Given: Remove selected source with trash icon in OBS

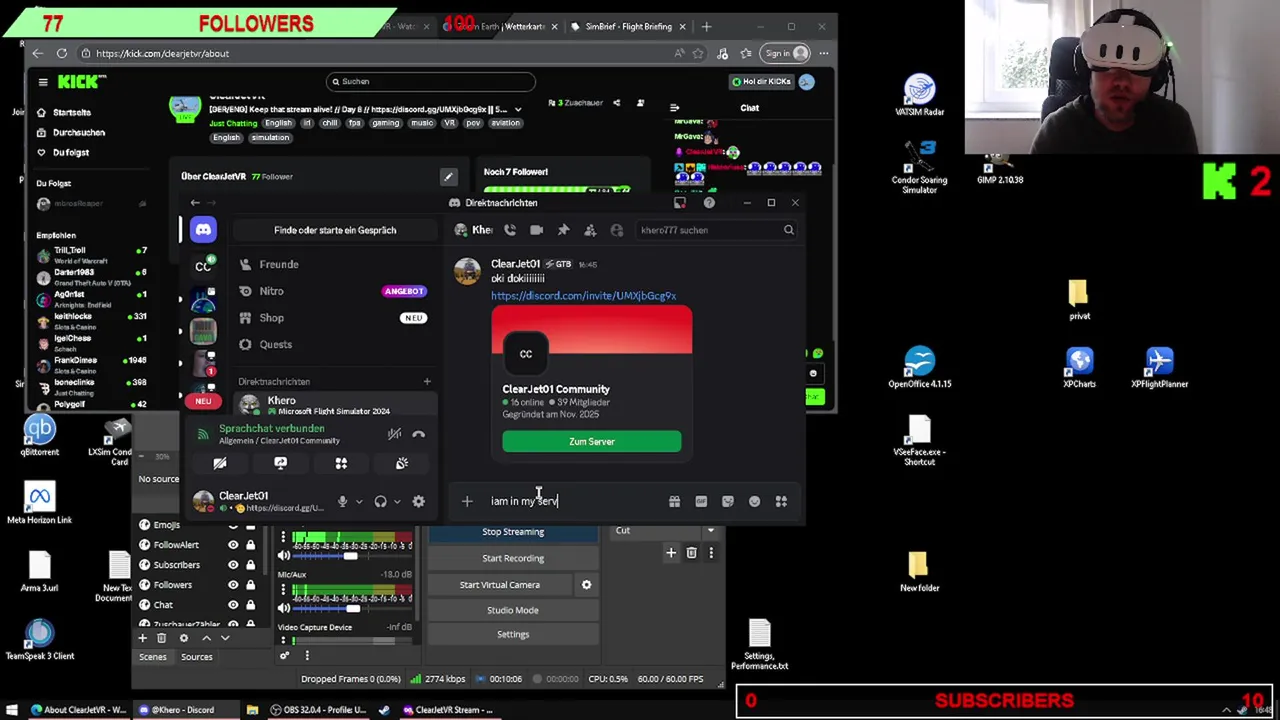Looking at the screenshot, I should pyautogui.click(x=161, y=638).
